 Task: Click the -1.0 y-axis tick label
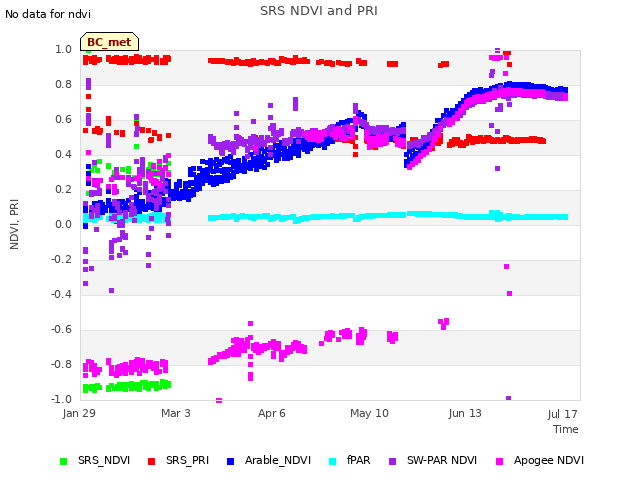[x=61, y=399]
